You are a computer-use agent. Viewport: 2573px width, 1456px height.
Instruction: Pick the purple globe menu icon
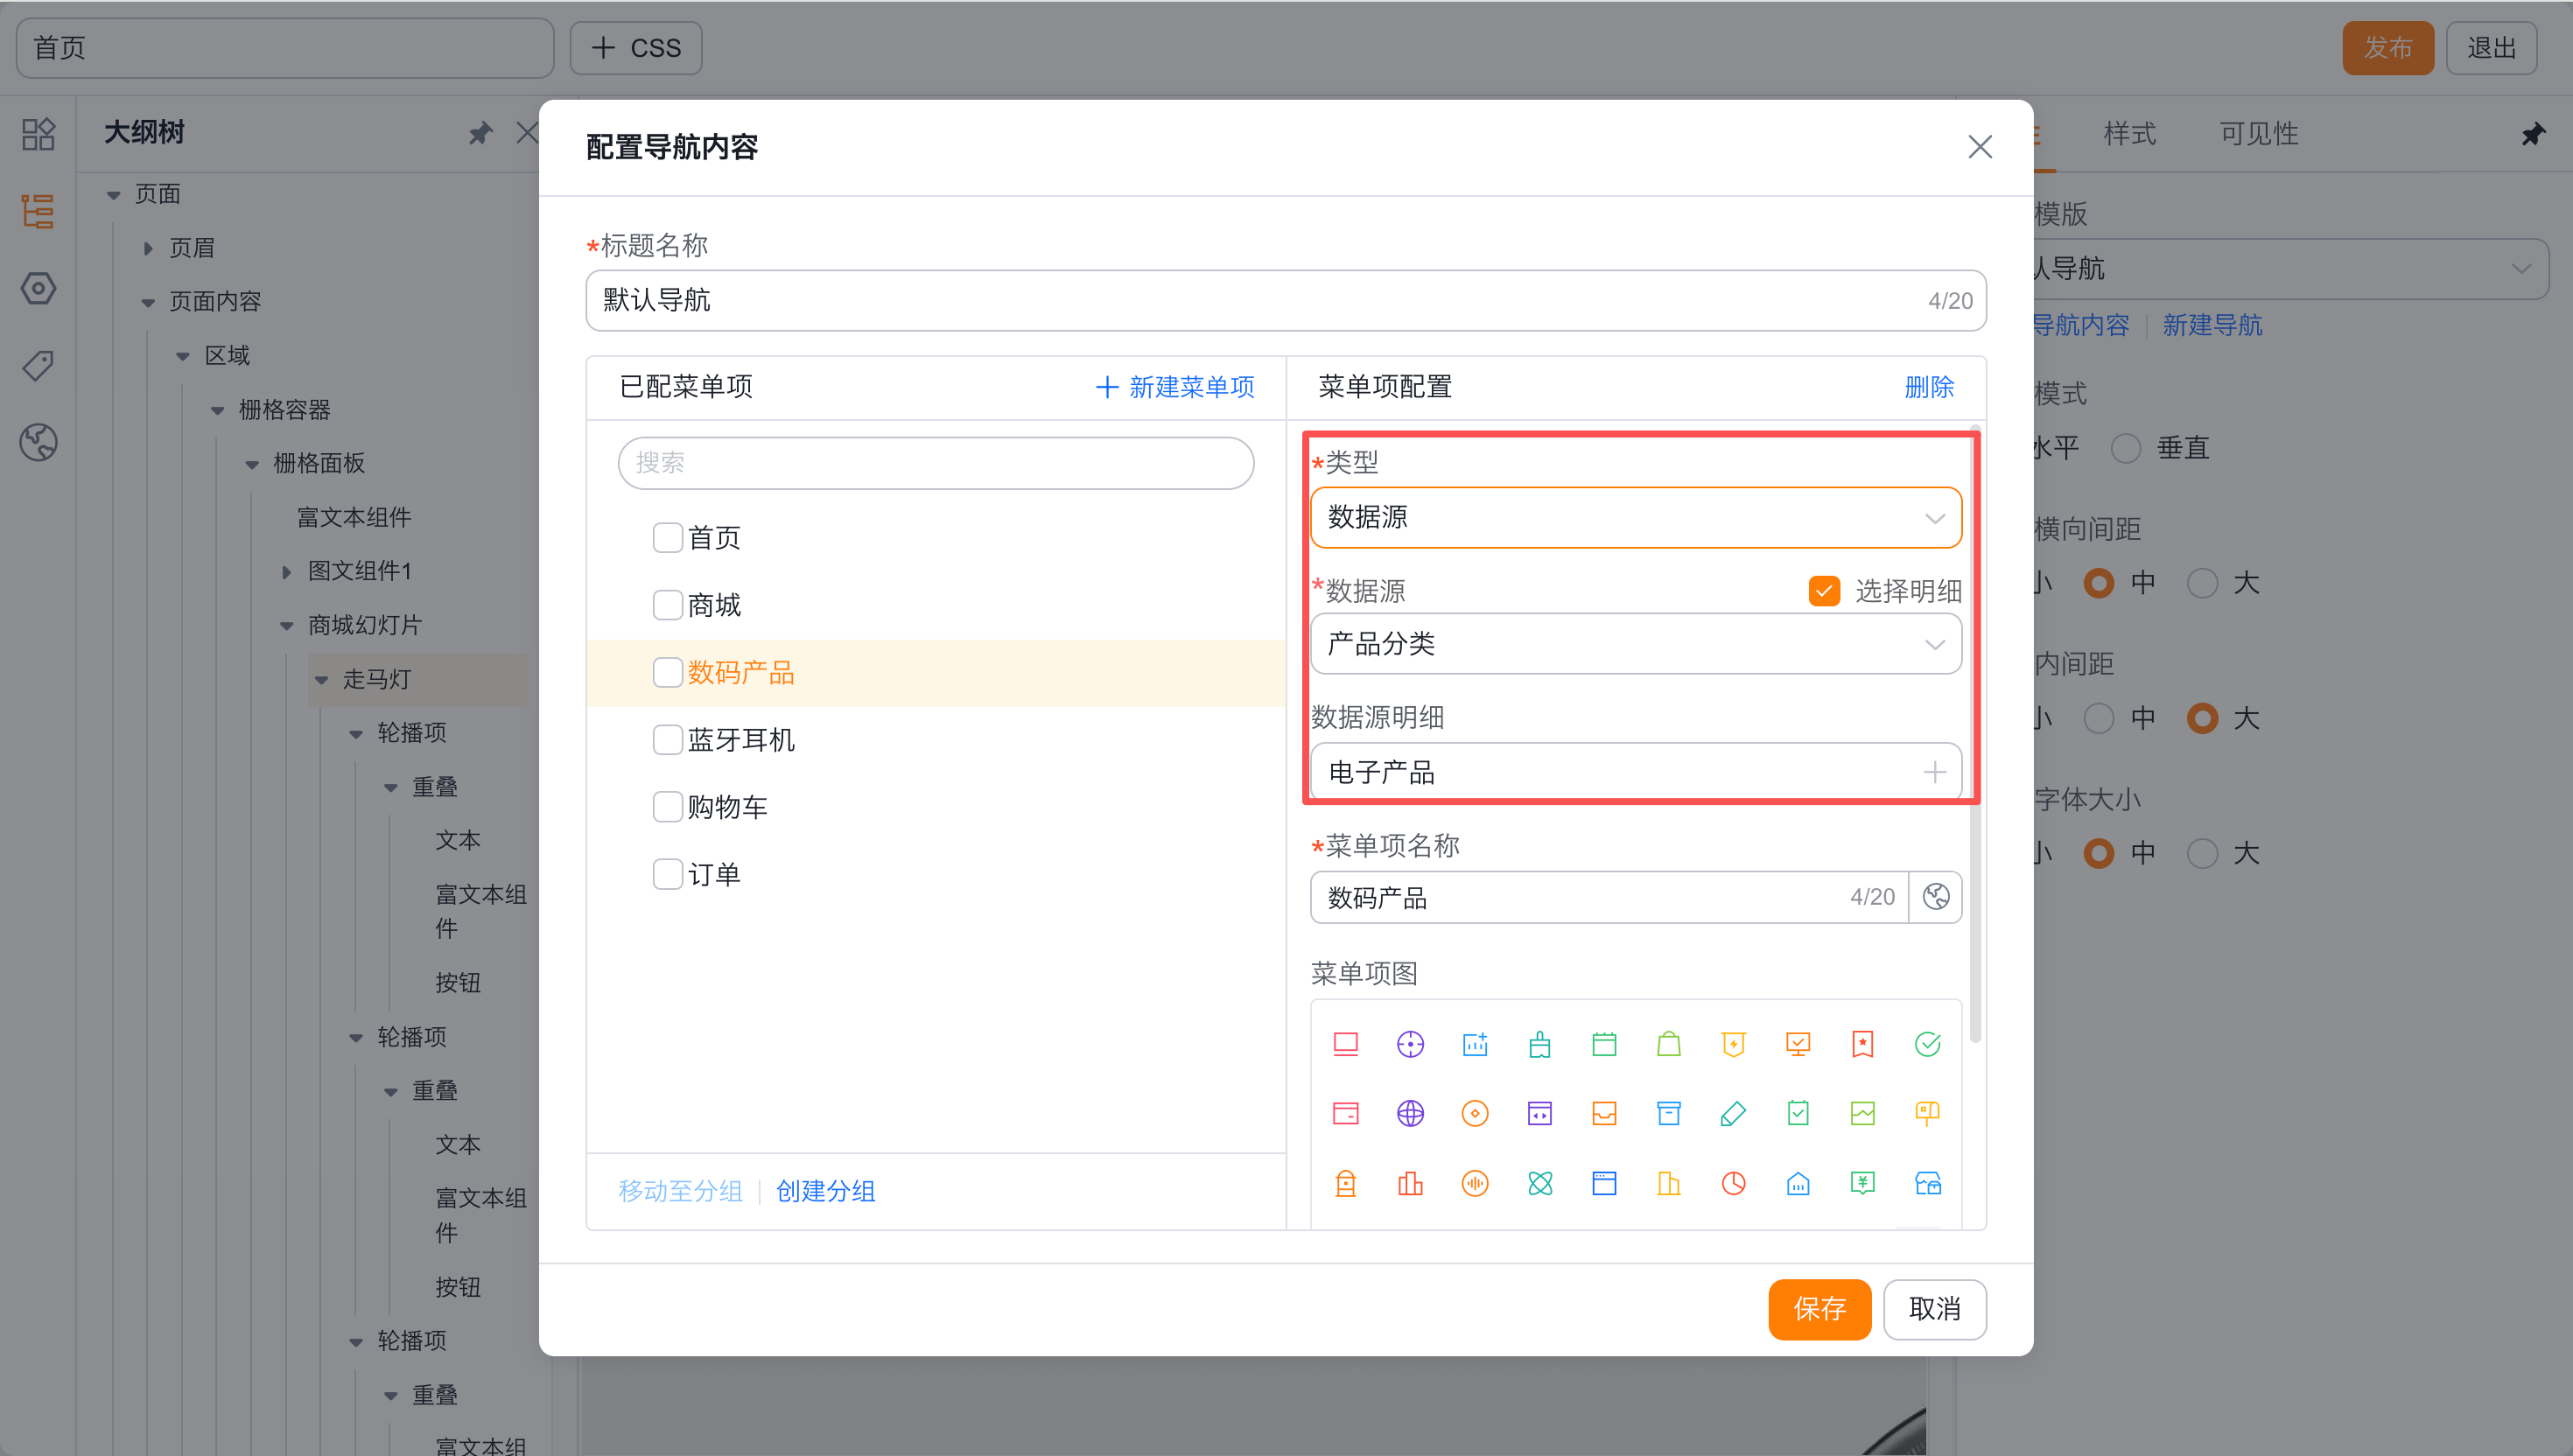1410,1113
